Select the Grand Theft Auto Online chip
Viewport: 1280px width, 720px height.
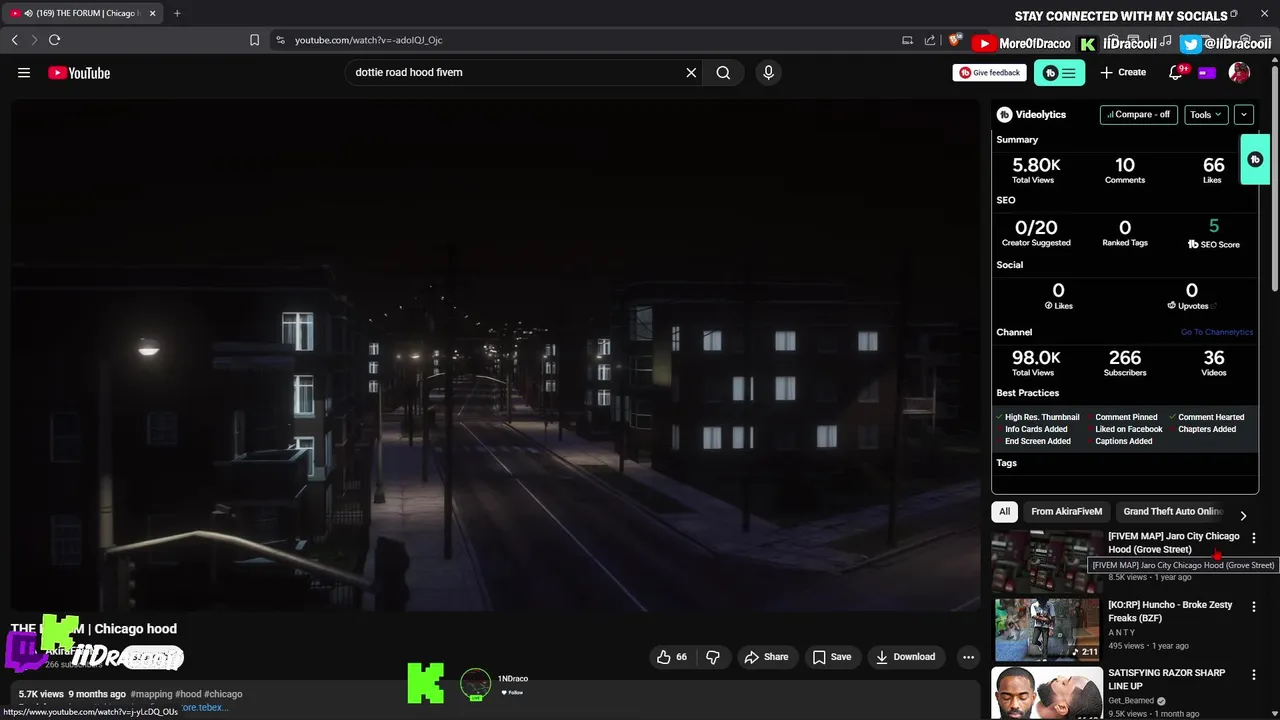[x=1172, y=511]
